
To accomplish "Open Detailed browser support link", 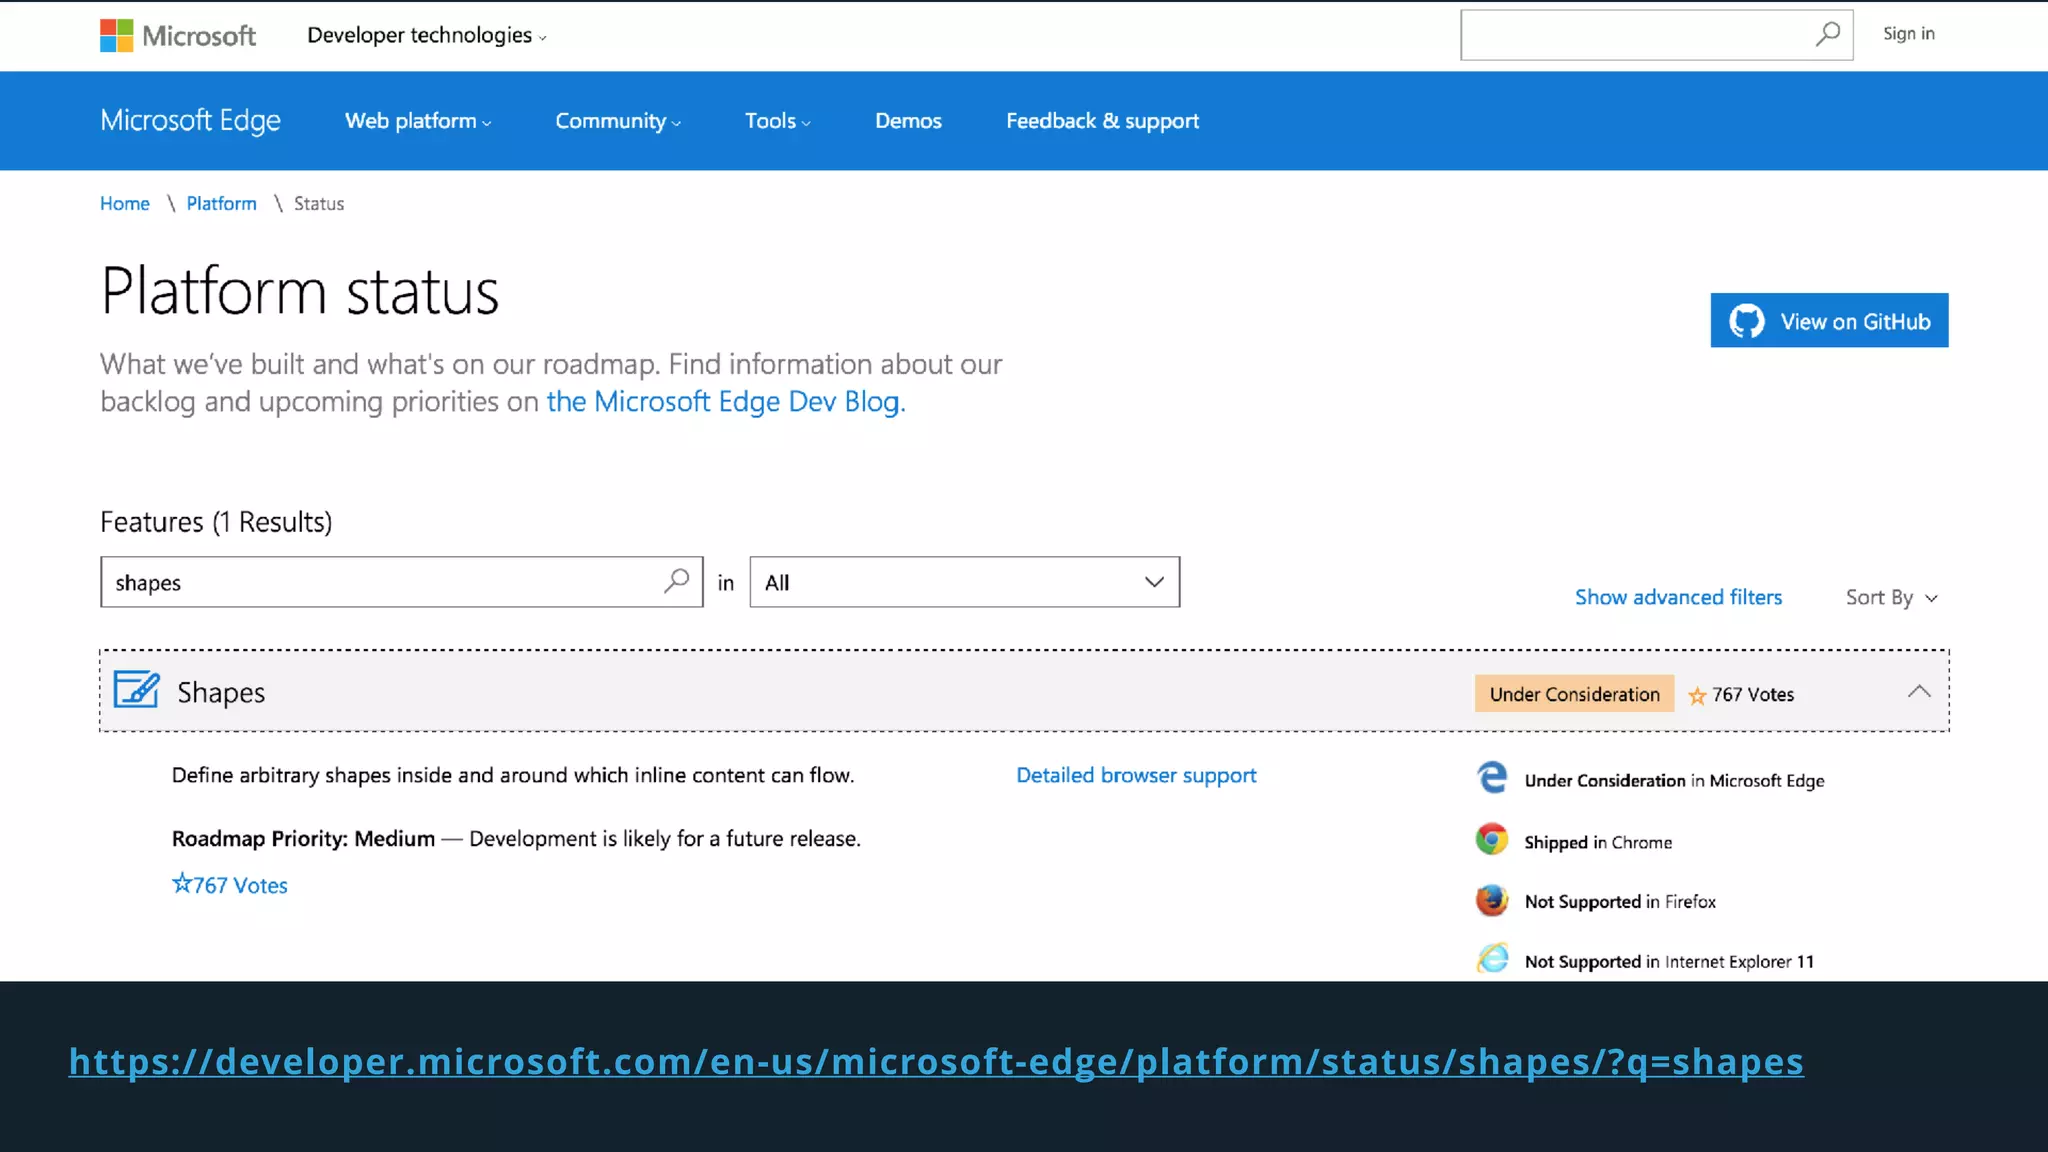I will (1136, 775).
